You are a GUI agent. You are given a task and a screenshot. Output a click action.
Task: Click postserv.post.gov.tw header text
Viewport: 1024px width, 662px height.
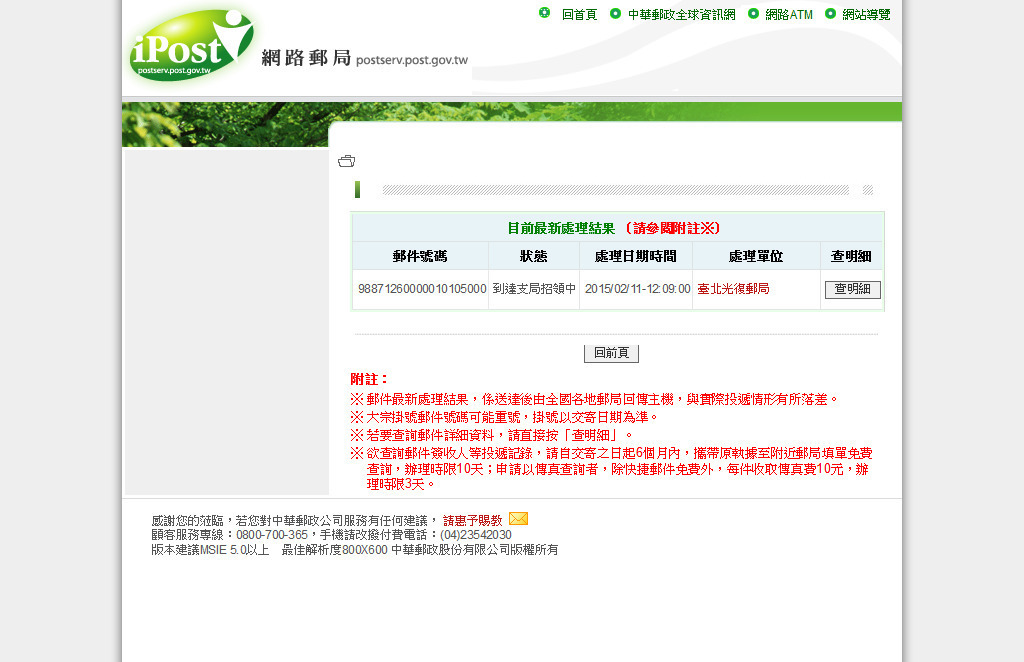coord(412,60)
